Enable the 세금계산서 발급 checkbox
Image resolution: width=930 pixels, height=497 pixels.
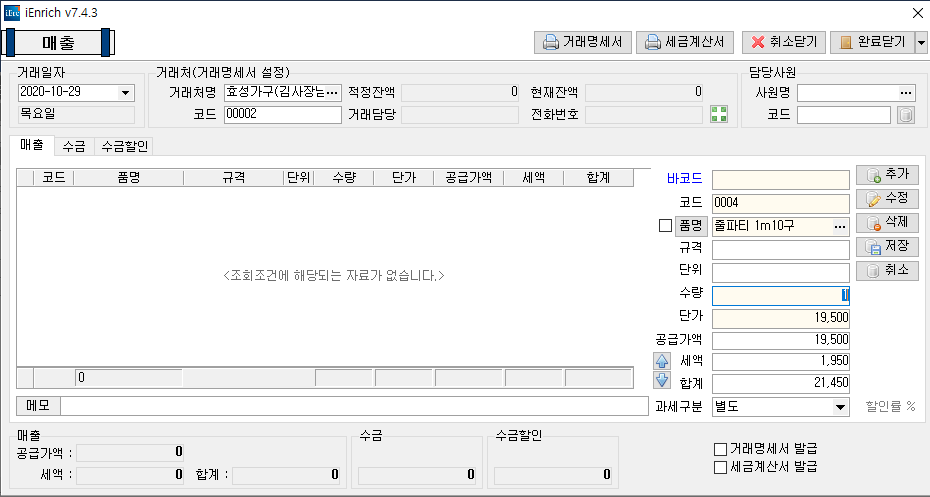click(720, 466)
